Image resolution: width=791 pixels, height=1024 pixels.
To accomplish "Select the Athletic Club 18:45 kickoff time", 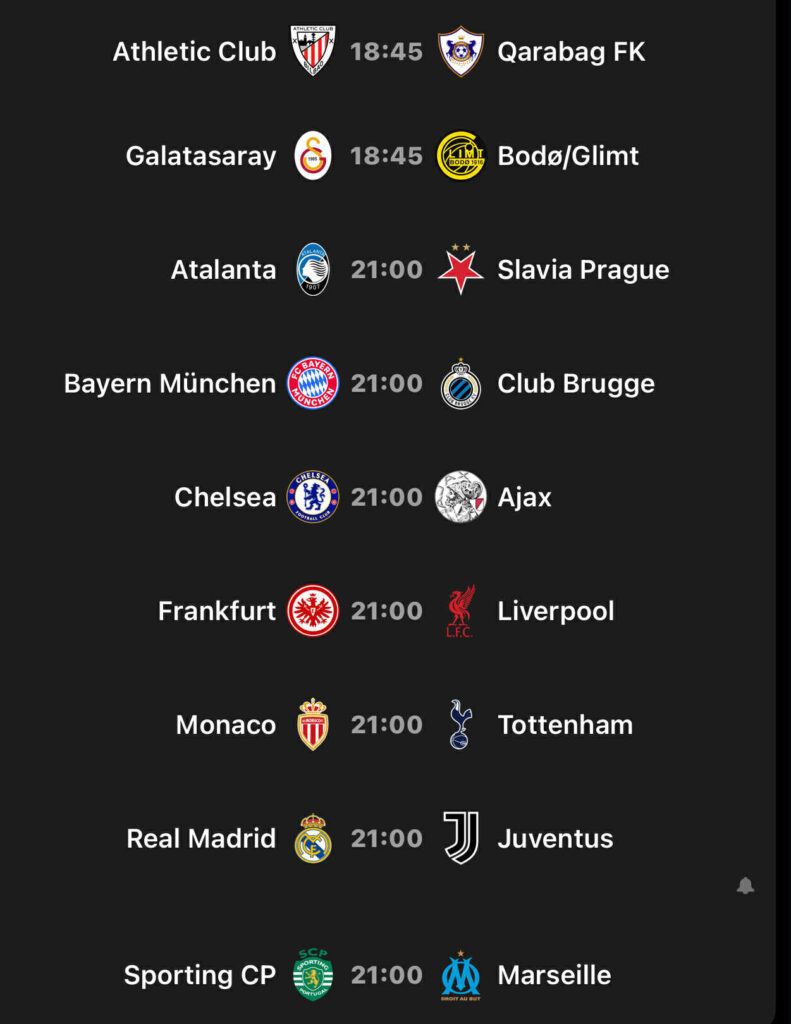I will (387, 51).
